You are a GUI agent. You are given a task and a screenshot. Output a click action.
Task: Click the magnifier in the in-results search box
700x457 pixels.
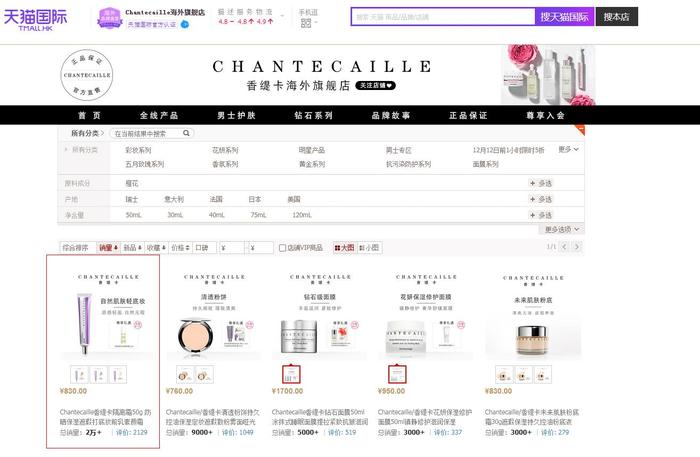(186, 133)
